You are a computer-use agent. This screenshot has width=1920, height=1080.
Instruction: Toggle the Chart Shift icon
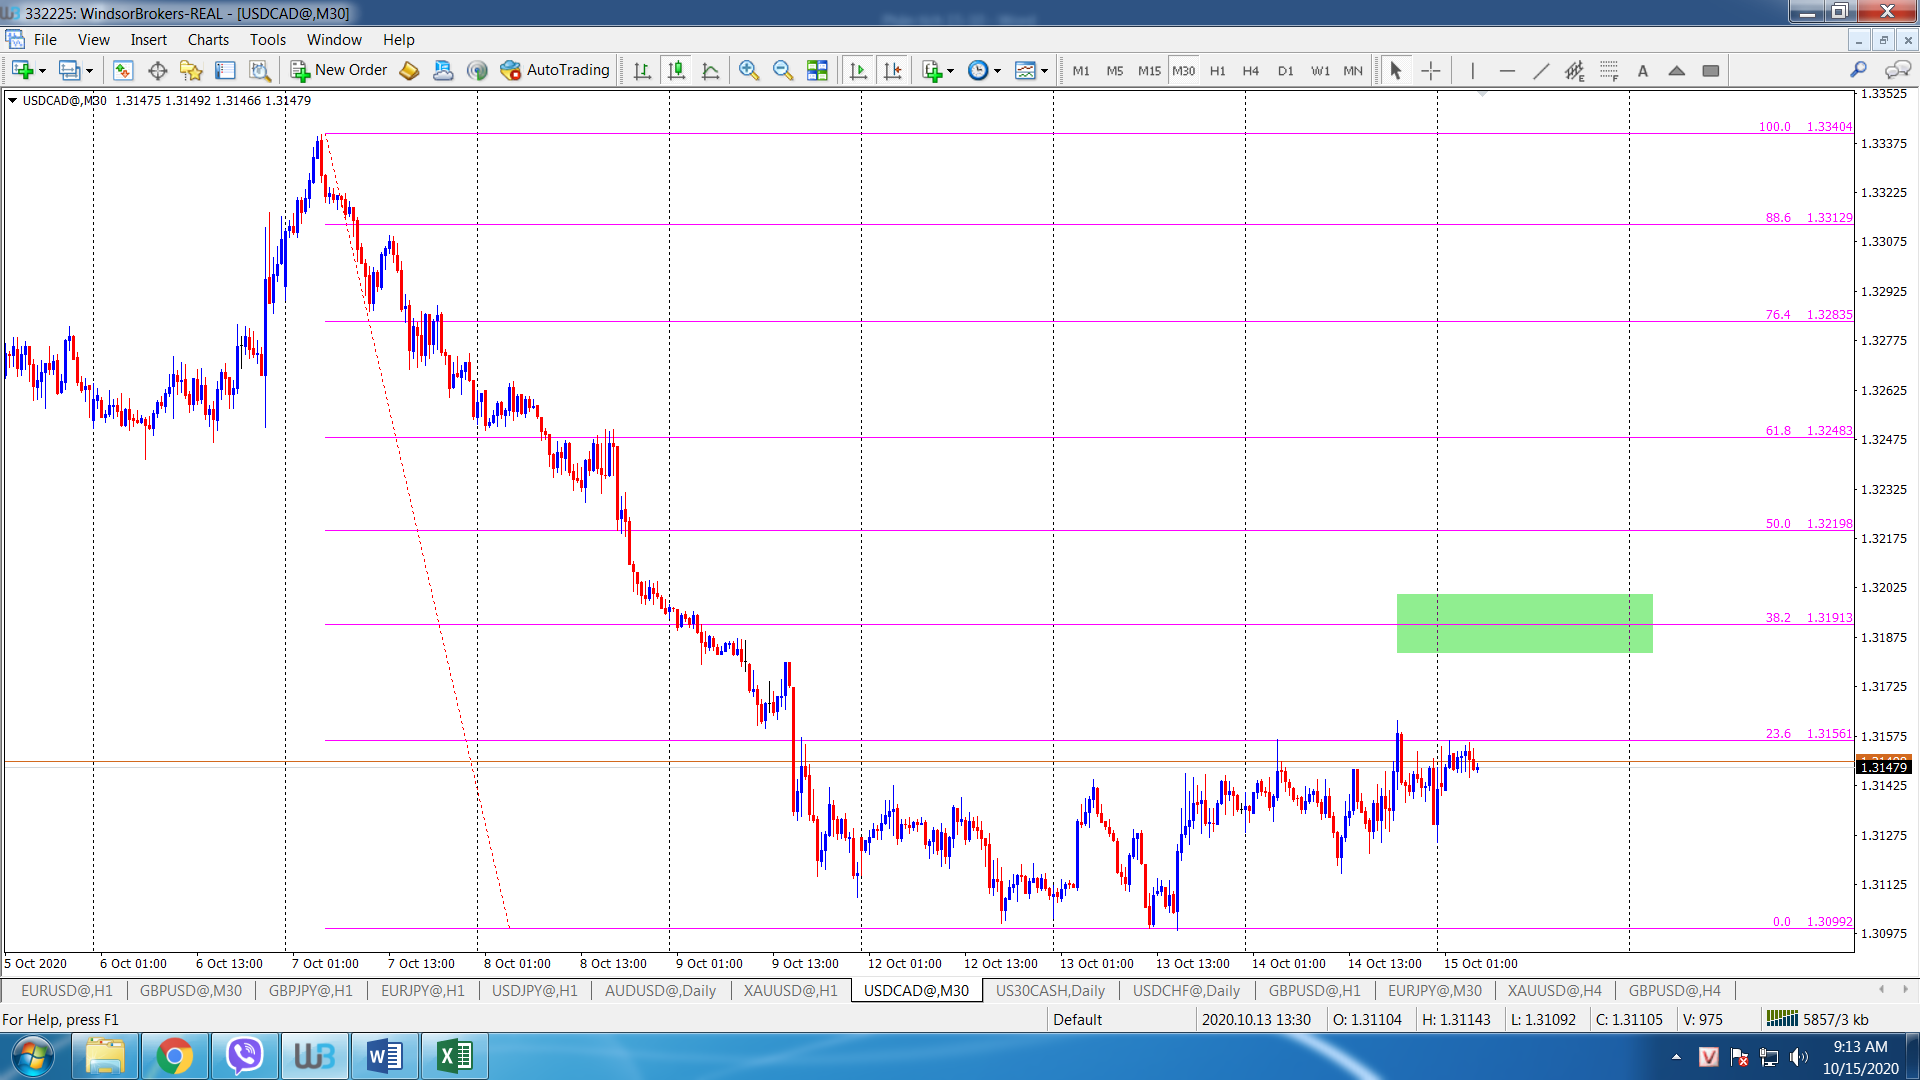[x=893, y=70]
